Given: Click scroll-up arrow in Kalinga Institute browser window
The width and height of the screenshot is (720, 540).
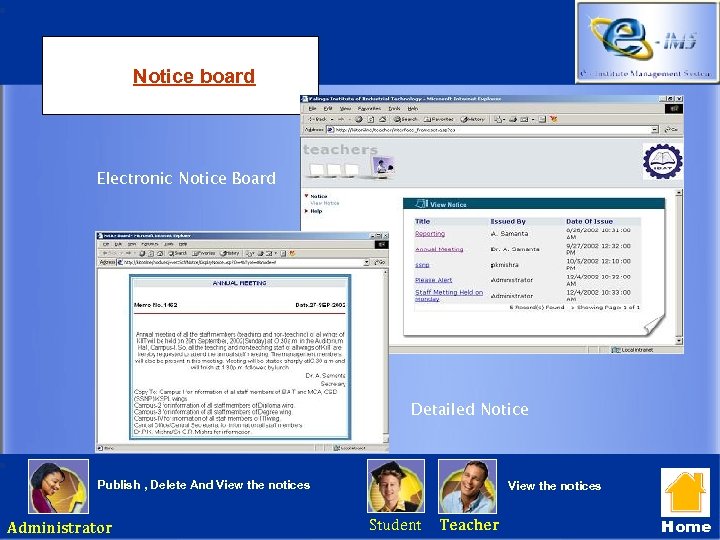Looking at the screenshot, I should point(679,192).
